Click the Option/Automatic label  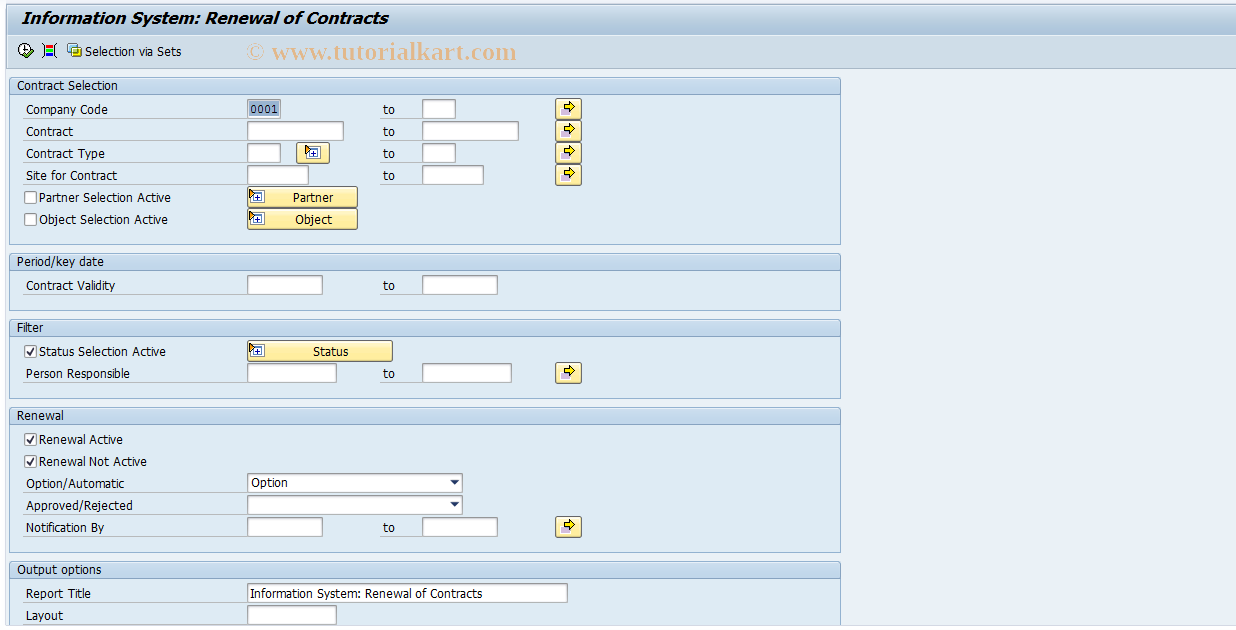pos(75,484)
